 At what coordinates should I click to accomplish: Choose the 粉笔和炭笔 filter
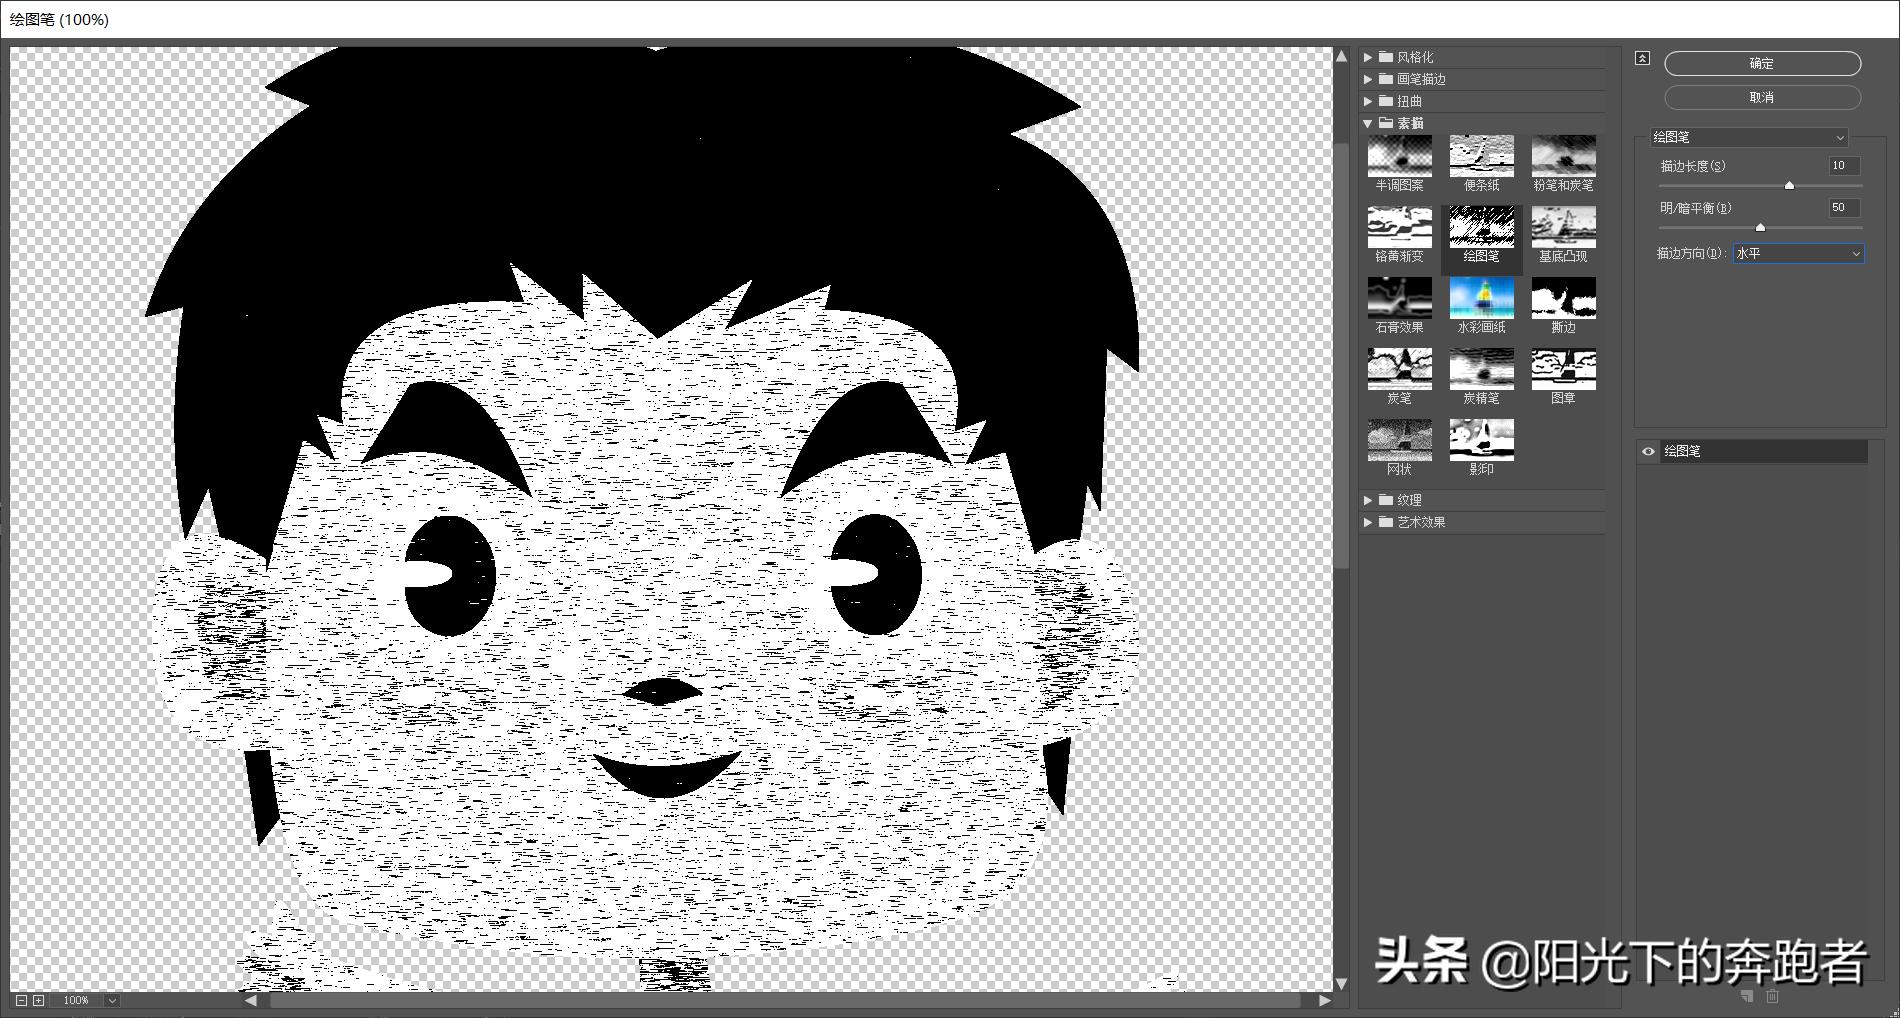[1563, 158]
